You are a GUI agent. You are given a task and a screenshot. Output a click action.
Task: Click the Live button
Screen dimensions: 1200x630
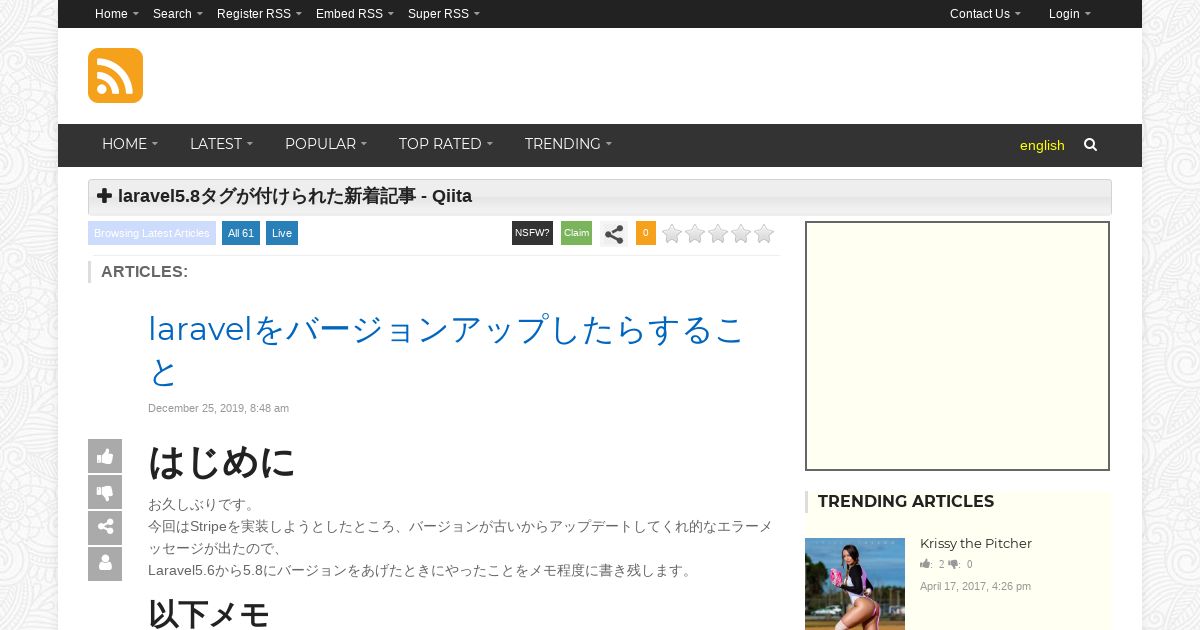tap(282, 233)
